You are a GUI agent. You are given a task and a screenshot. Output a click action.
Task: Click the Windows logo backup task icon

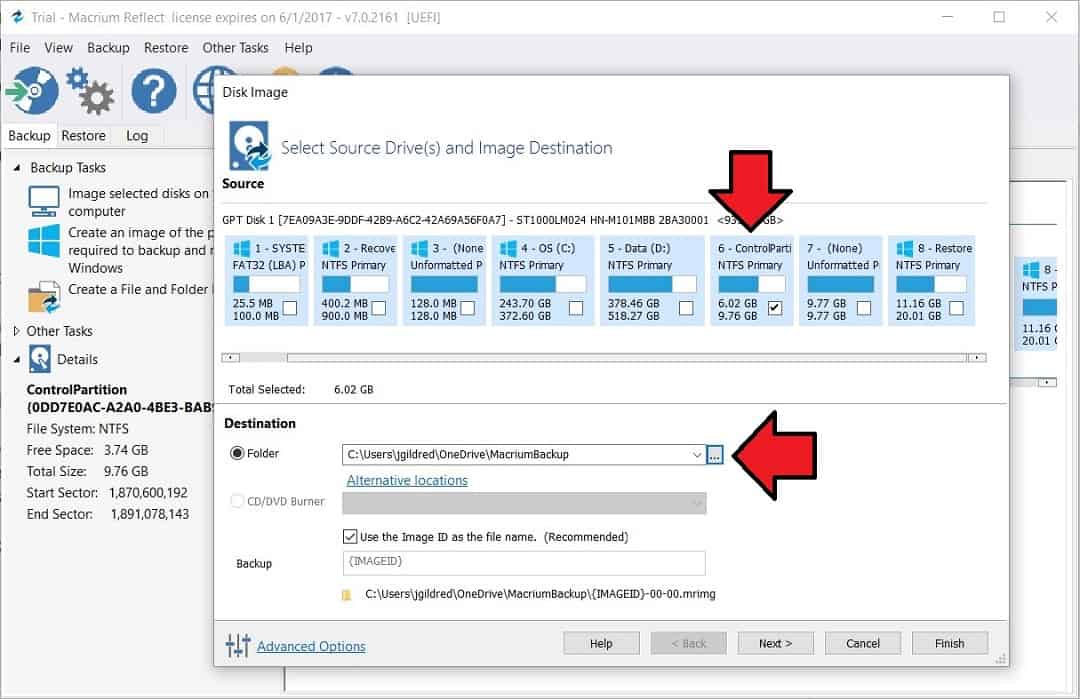pos(44,240)
